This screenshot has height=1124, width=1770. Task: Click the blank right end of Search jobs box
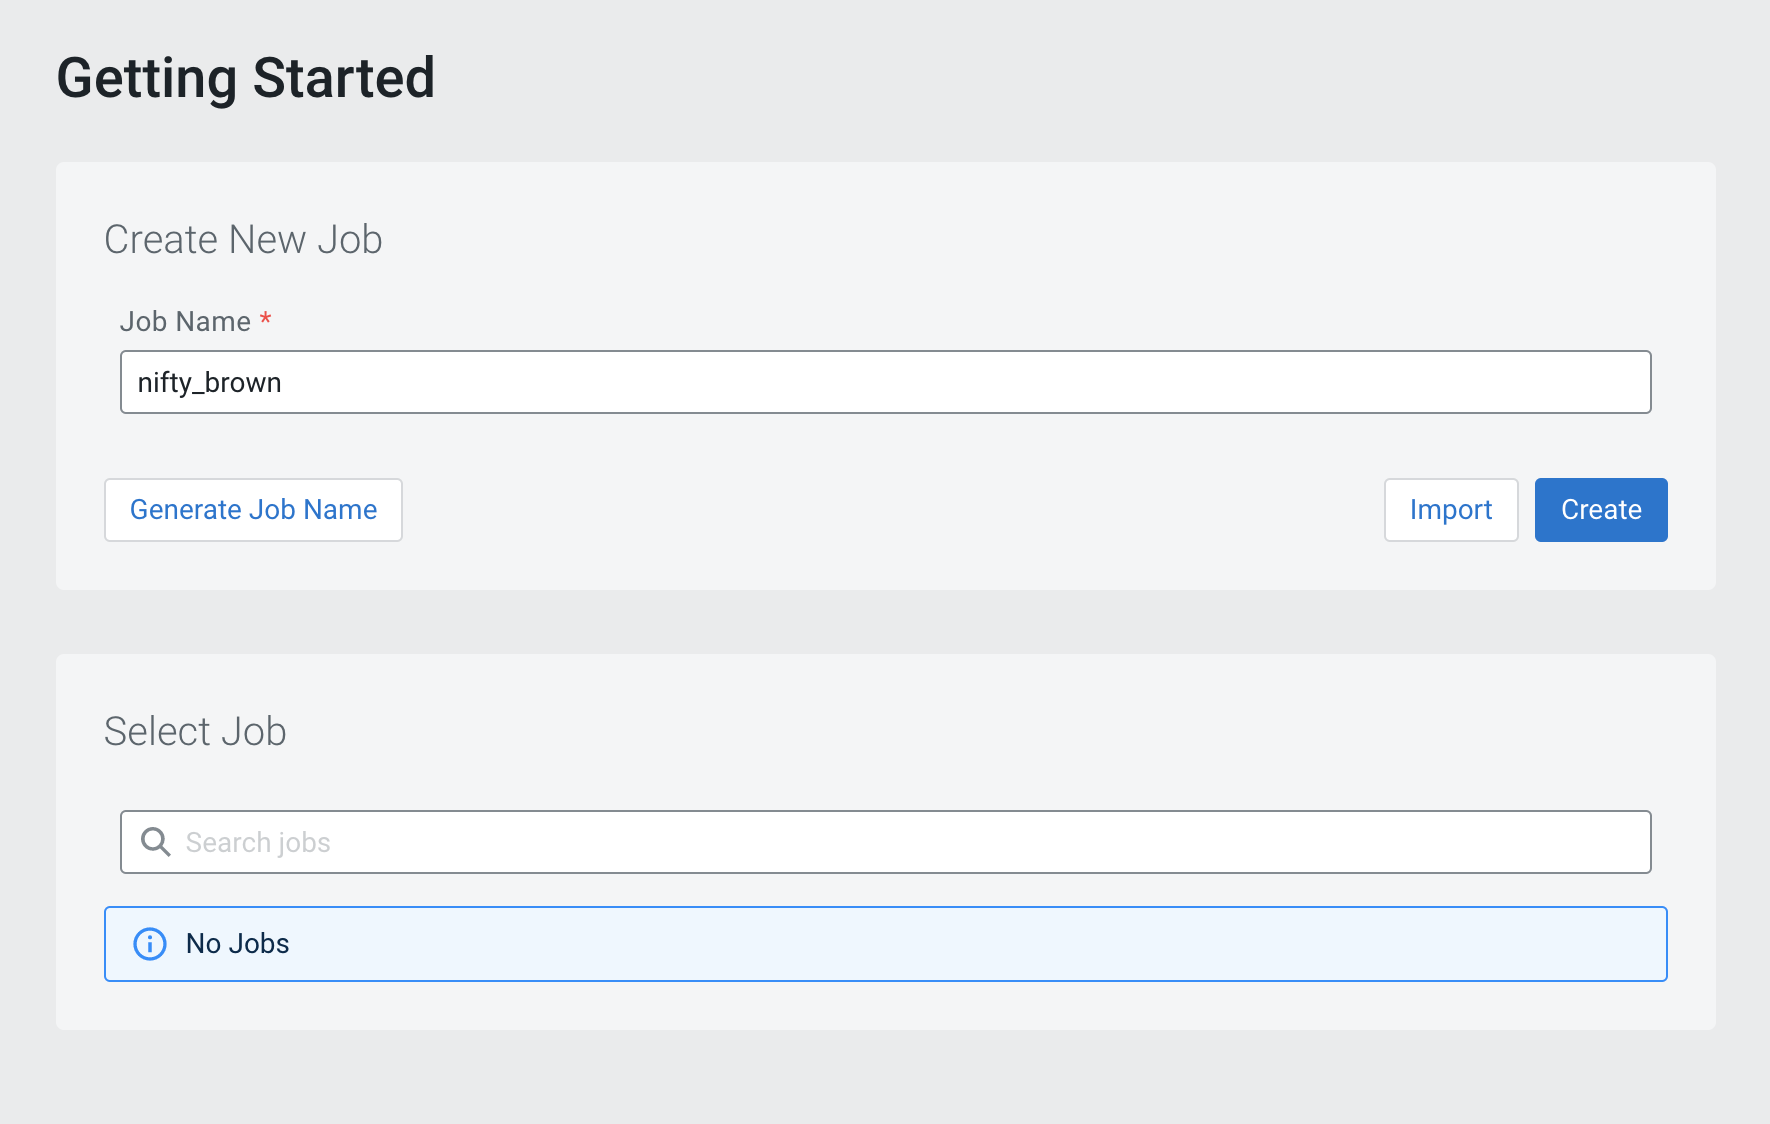coord(1400,842)
